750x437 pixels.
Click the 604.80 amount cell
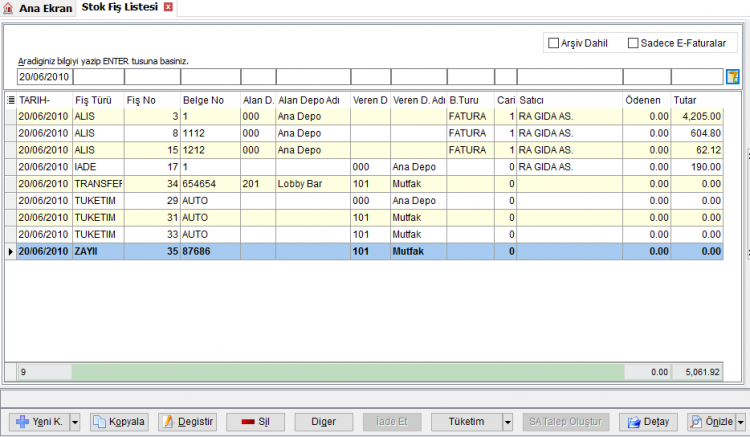tap(697, 133)
